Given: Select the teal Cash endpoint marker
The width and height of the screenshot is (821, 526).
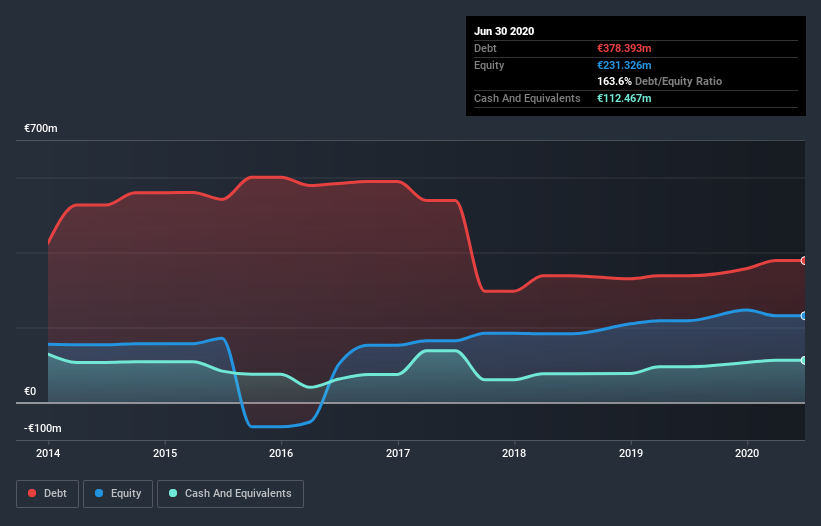Looking at the screenshot, I should pyautogui.click(x=804, y=361).
